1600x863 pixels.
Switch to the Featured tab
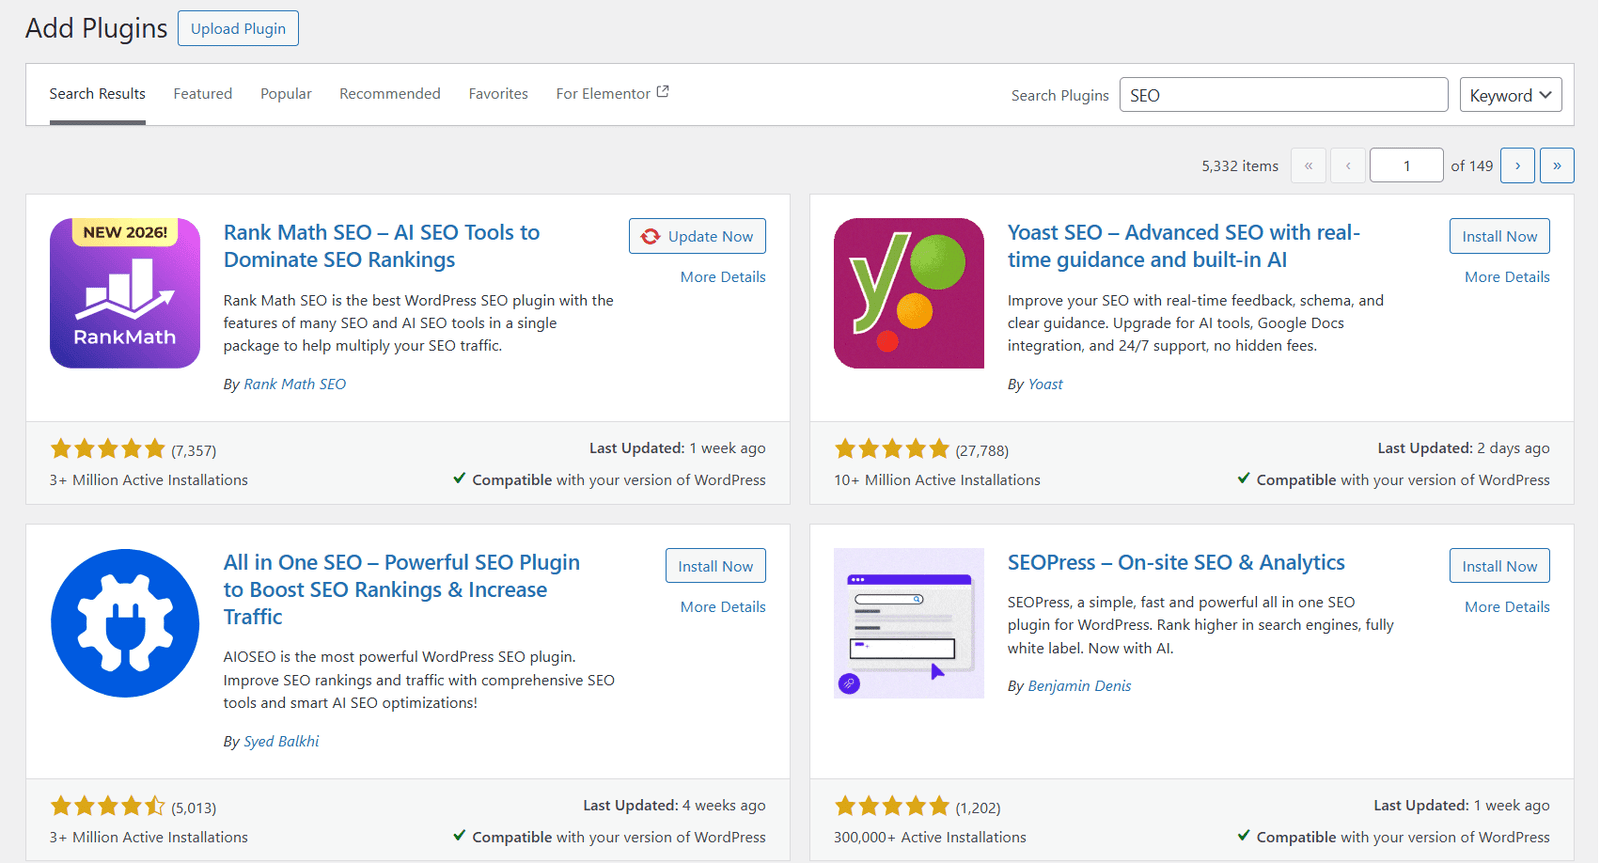[203, 94]
